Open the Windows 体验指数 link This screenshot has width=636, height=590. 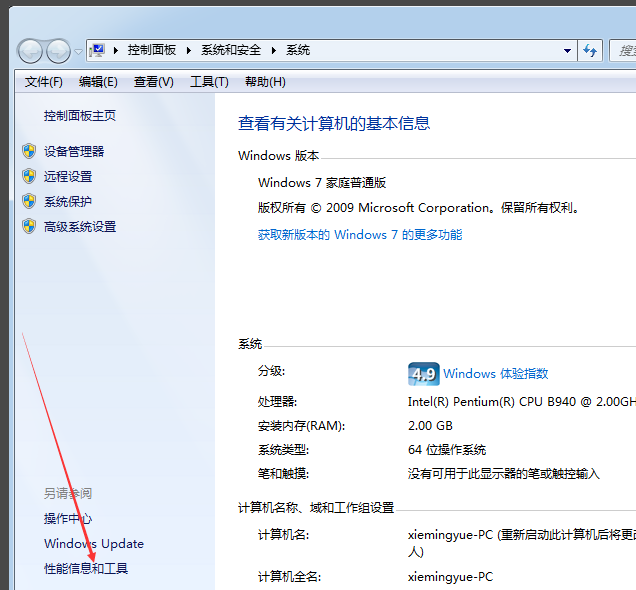(x=495, y=374)
